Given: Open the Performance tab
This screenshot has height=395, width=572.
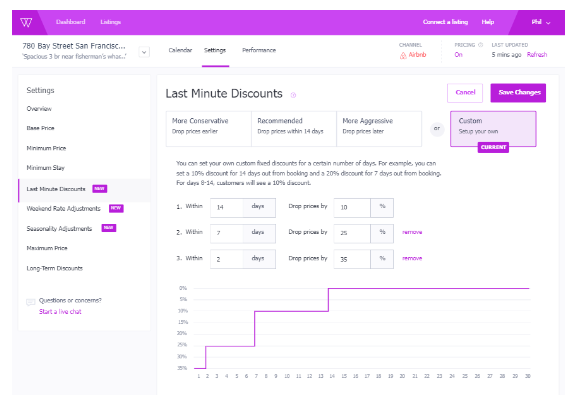Looking at the screenshot, I should (259, 50).
